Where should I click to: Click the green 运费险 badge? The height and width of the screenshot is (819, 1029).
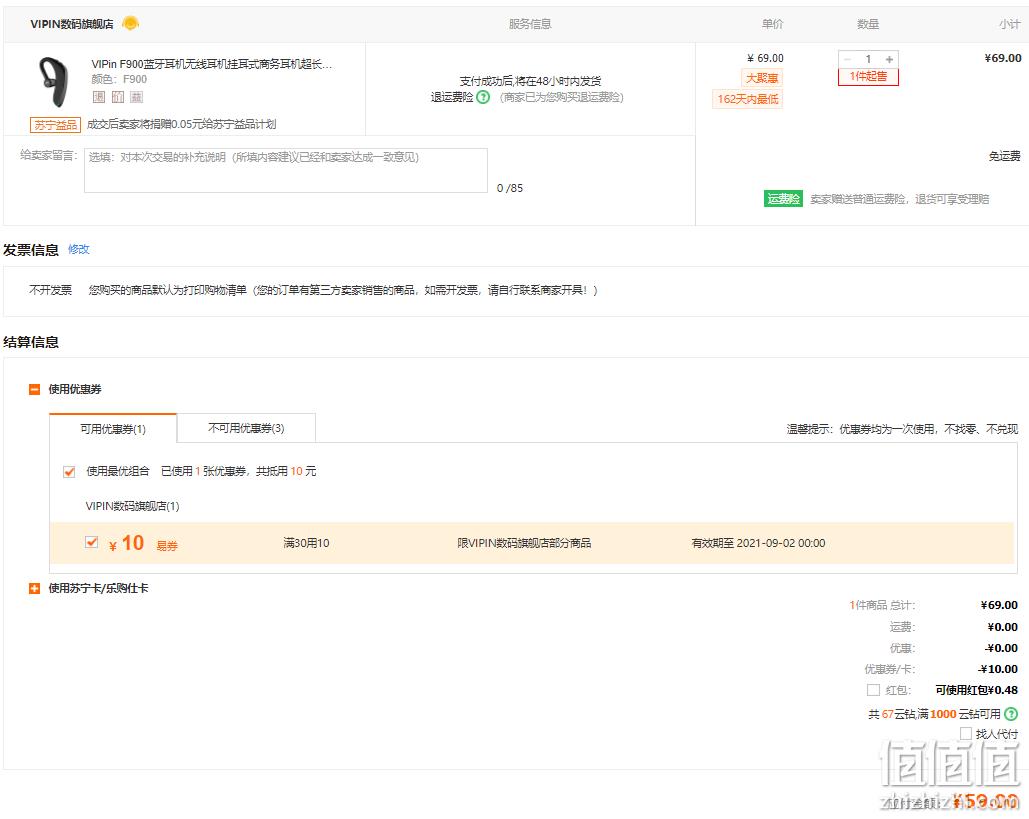(784, 199)
